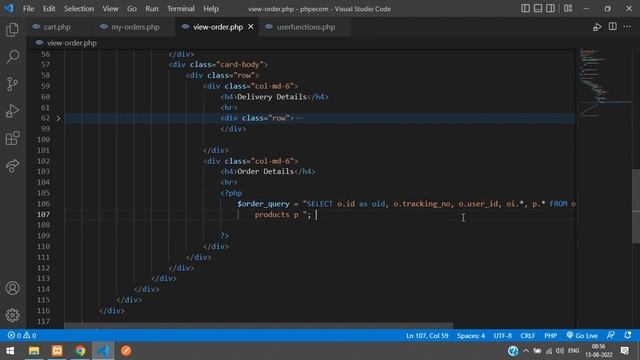
Task: Click the Delivery Details heading text
Action: click(x=272, y=97)
